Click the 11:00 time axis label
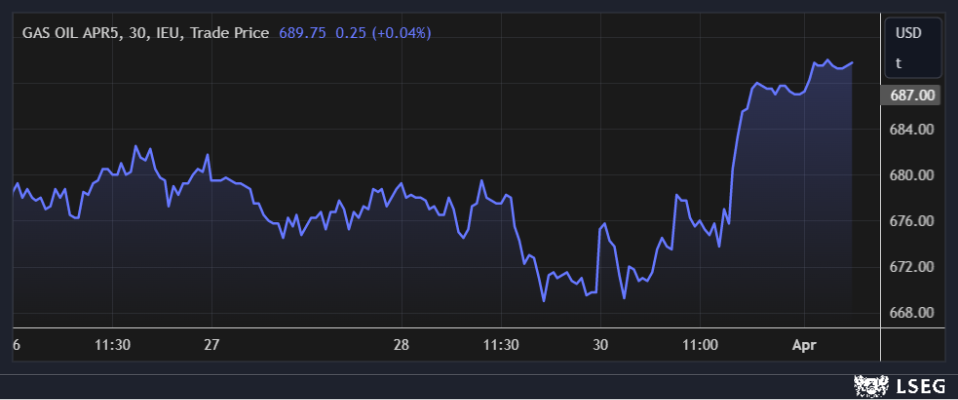Screen dimensions: 958x400 pos(699,344)
